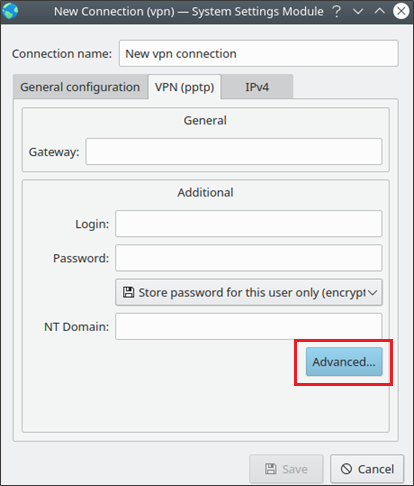The image size is (414, 486).
Task: Select the VPN (pptp) tab
Action: (184, 87)
